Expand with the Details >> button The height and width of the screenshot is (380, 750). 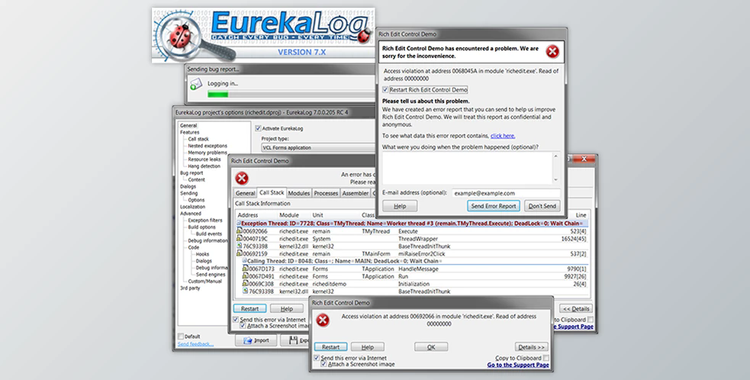(531, 347)
